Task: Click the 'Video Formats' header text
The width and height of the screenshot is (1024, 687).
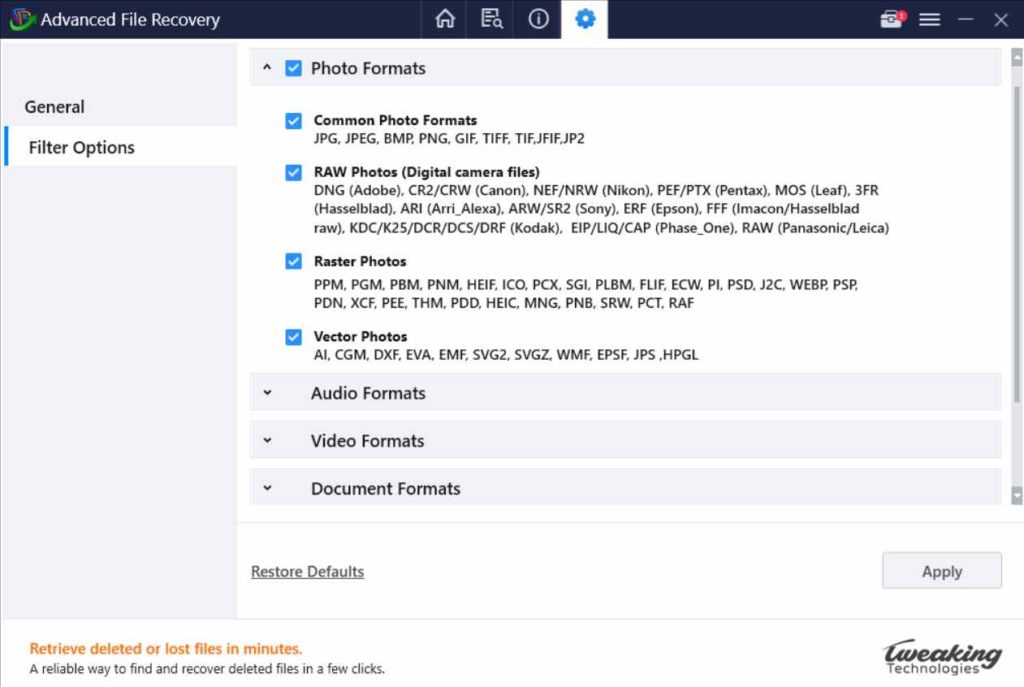Action: [368, 441]
